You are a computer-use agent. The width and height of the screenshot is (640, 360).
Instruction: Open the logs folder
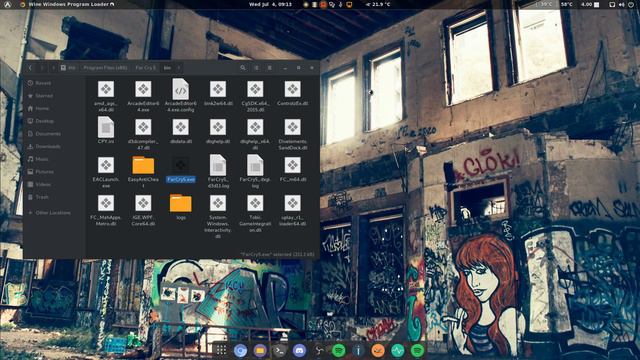(x=180, y=203)
